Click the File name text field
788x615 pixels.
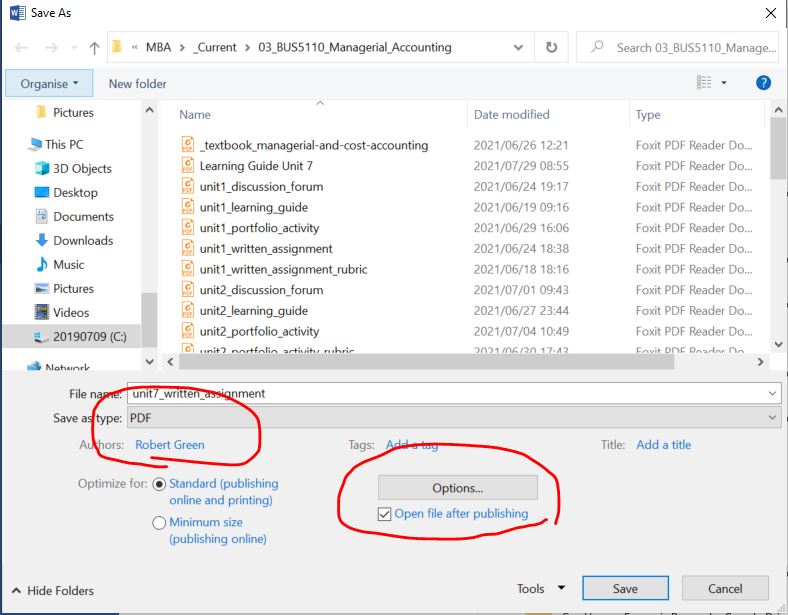click(446, 393)
